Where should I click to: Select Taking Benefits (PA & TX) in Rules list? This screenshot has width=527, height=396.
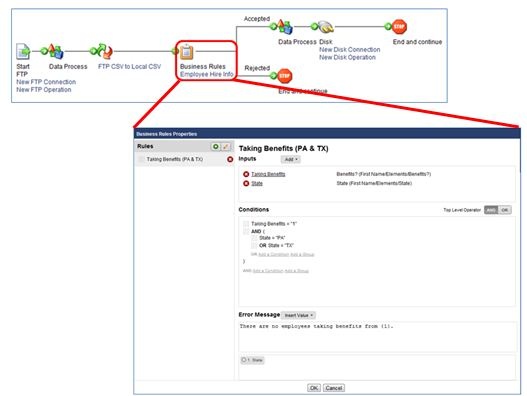pos(175,159)
